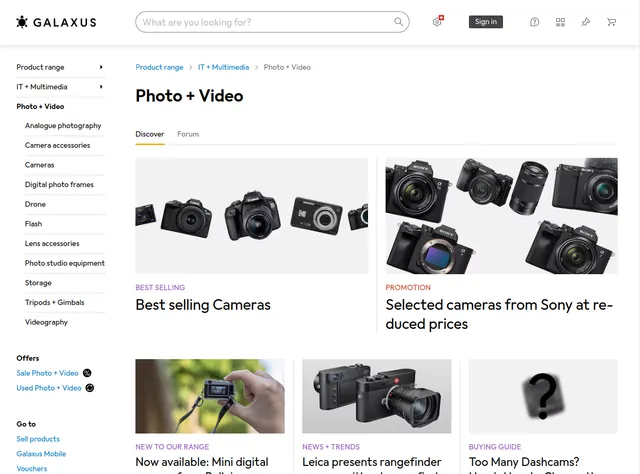The image size is (640, 474).
Task: Select the Drone category in sidebar
Action: click(34, 204)
